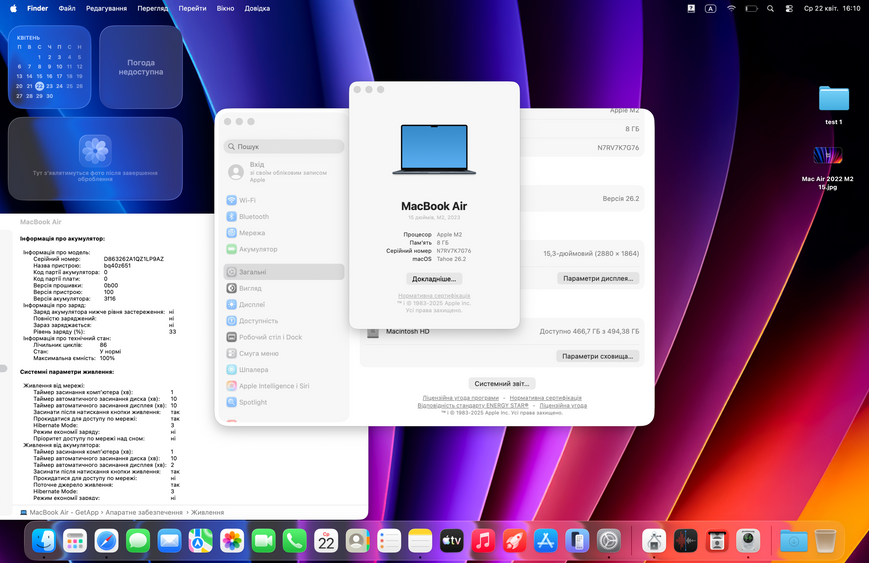Click the battery status icon in menu bar
869x563 pixels.
(752, 8)
